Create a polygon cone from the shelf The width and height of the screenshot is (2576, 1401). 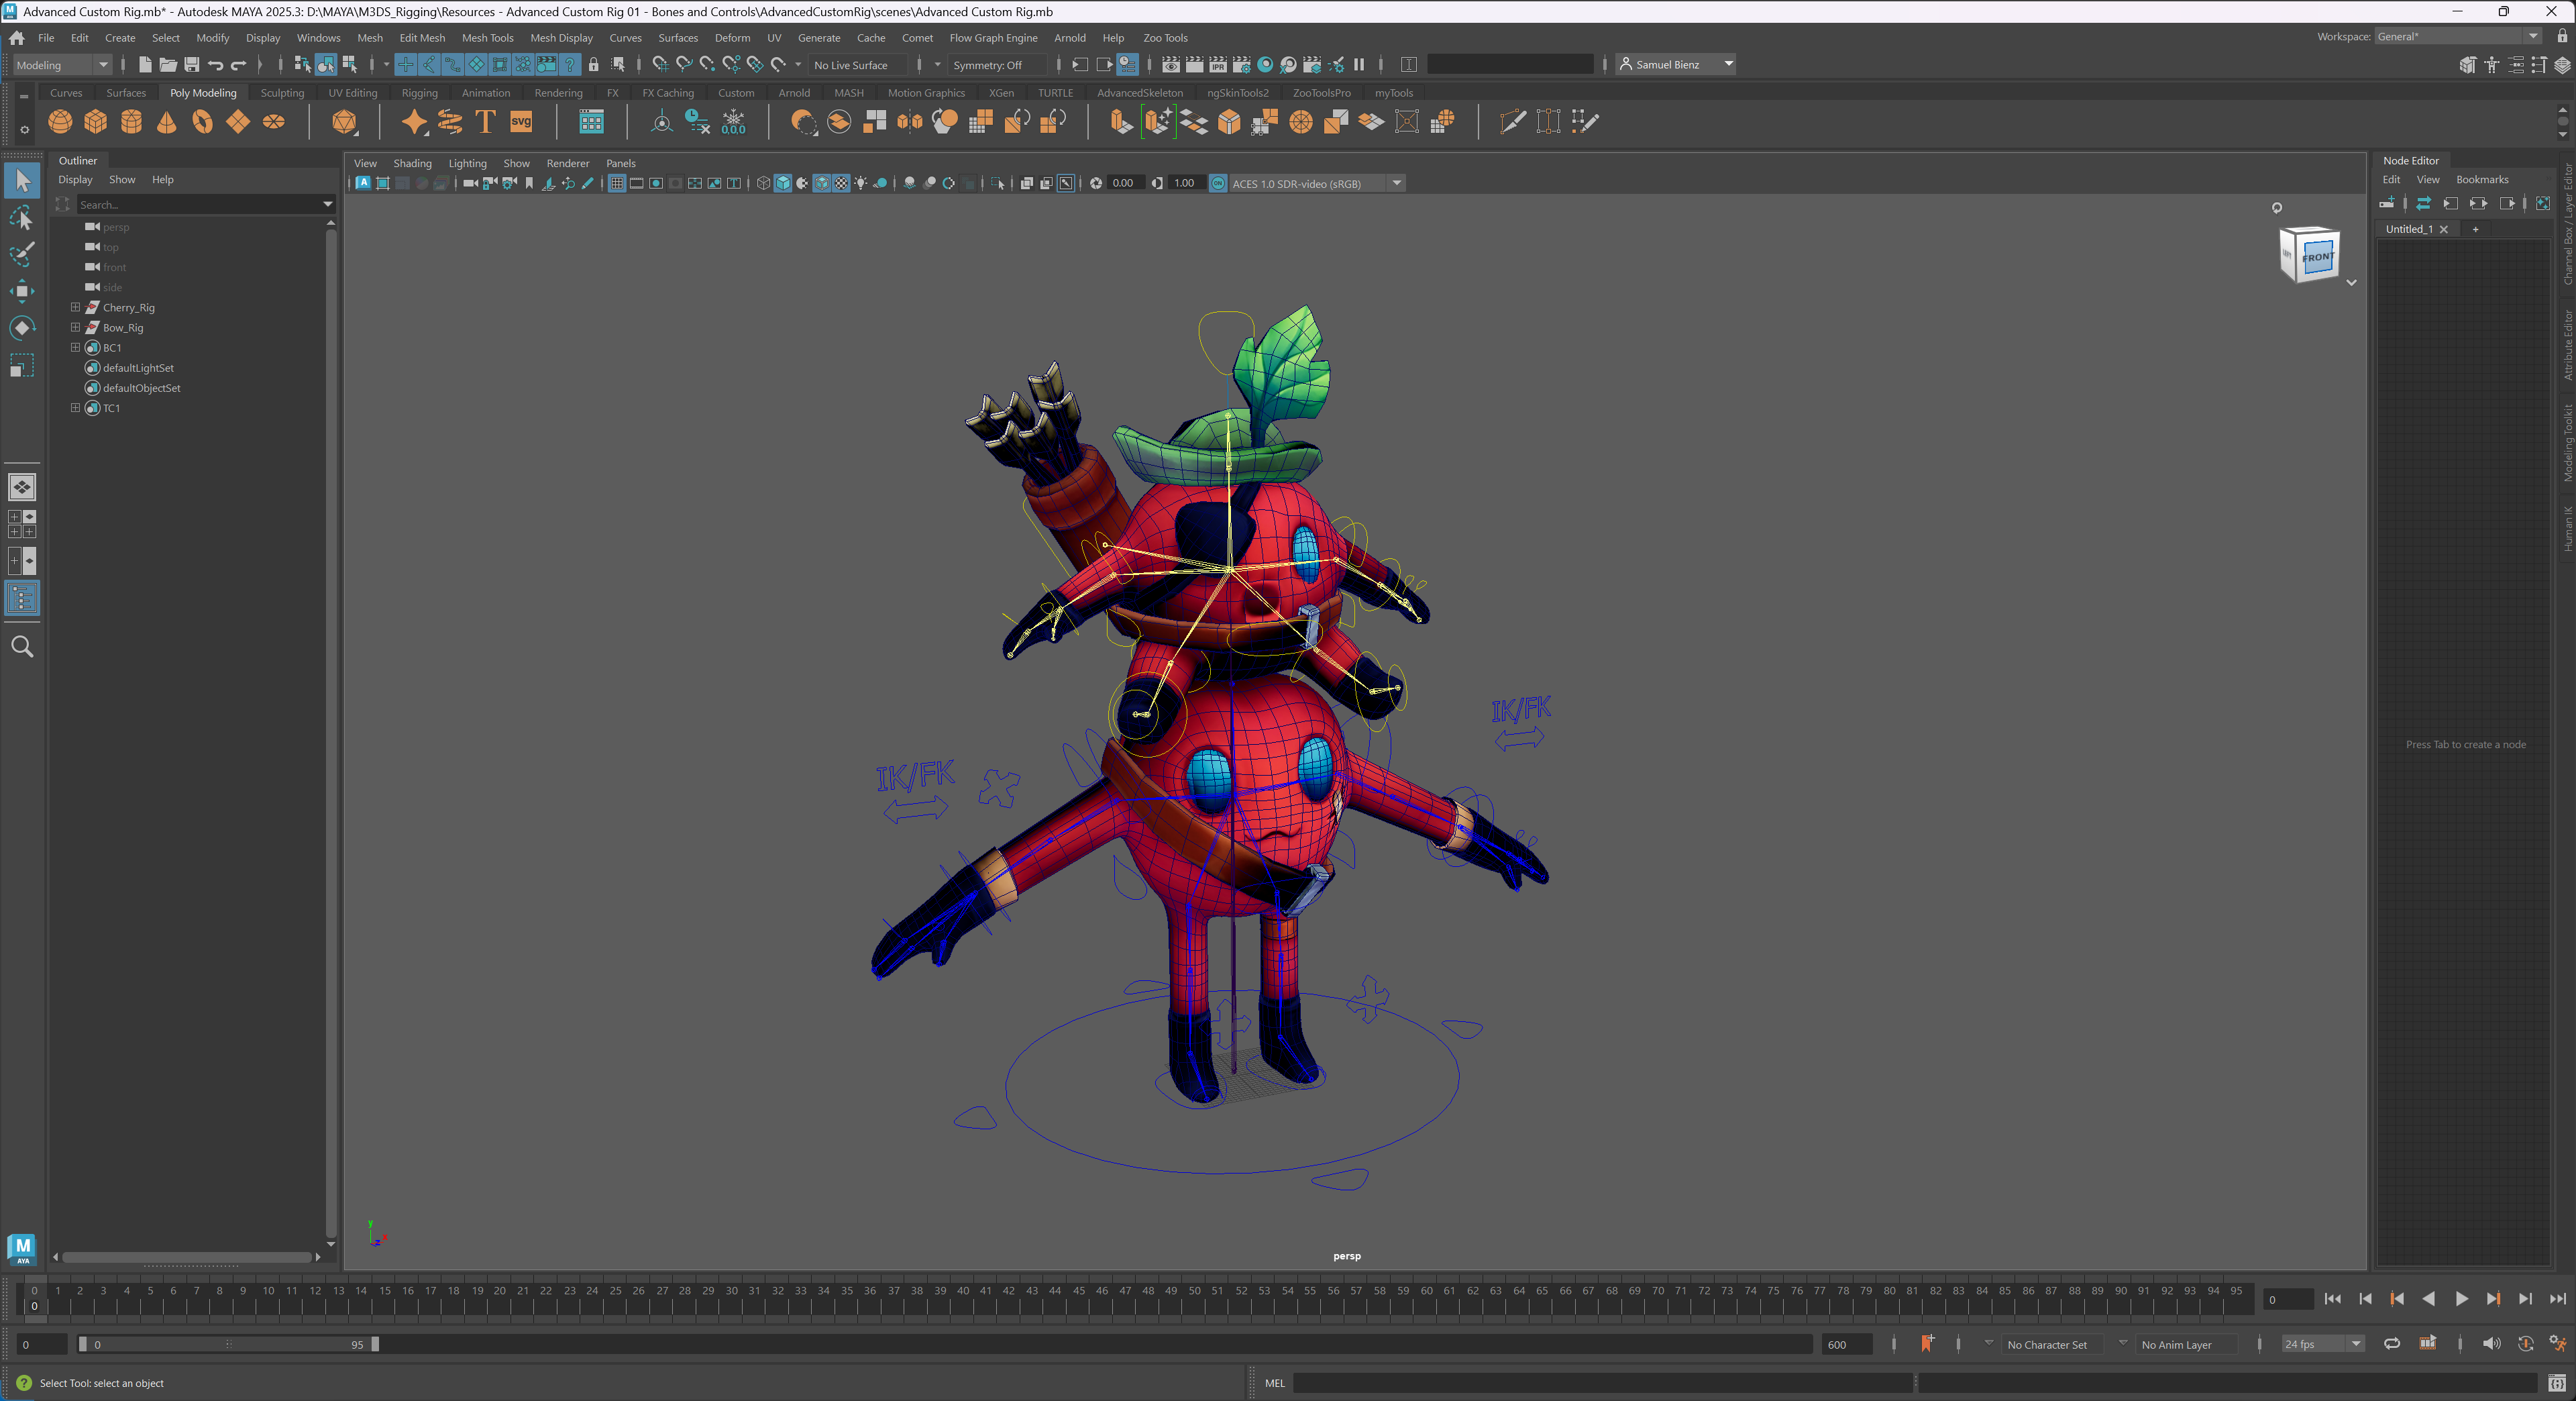click(167, 122)
